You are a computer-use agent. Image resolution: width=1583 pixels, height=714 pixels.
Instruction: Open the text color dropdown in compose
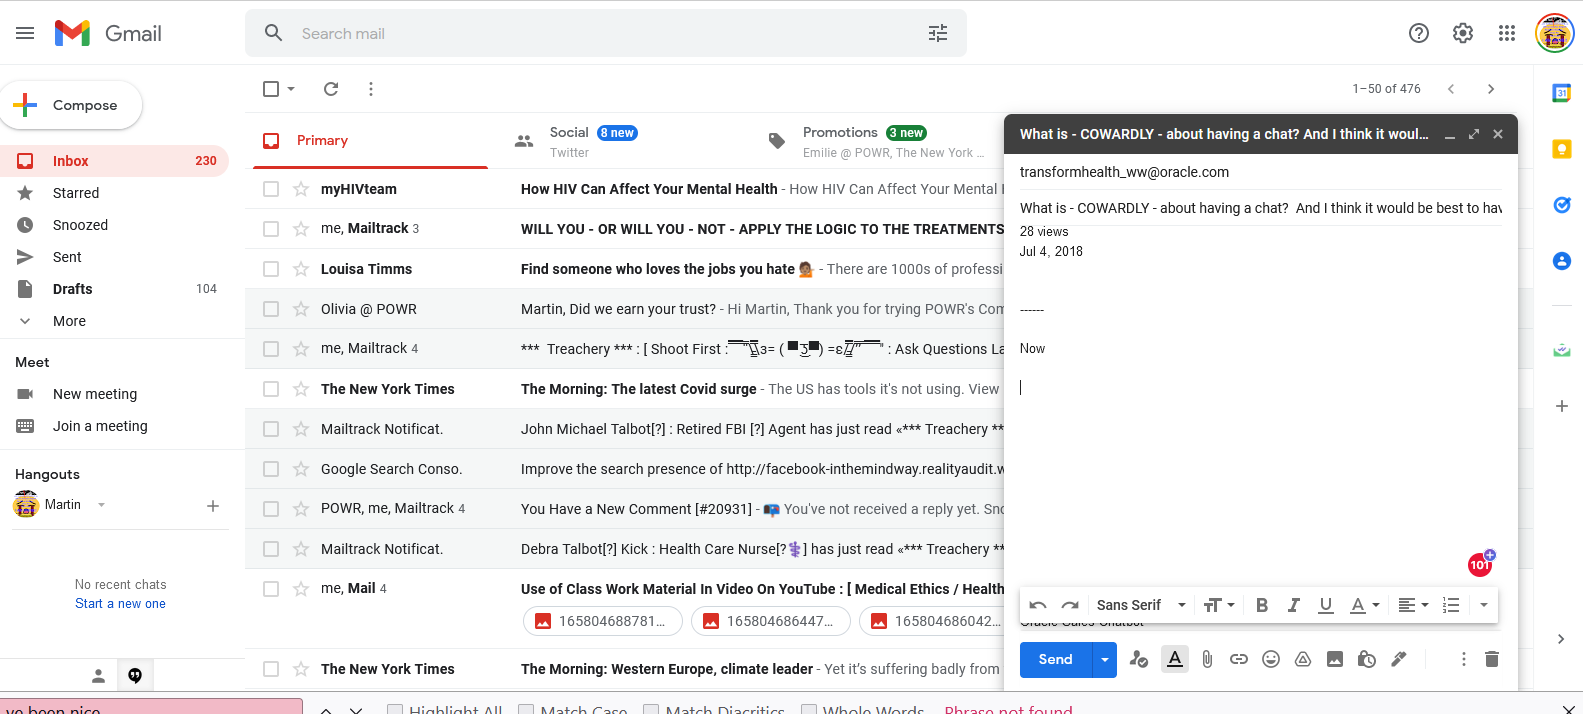coord(1365,605)
